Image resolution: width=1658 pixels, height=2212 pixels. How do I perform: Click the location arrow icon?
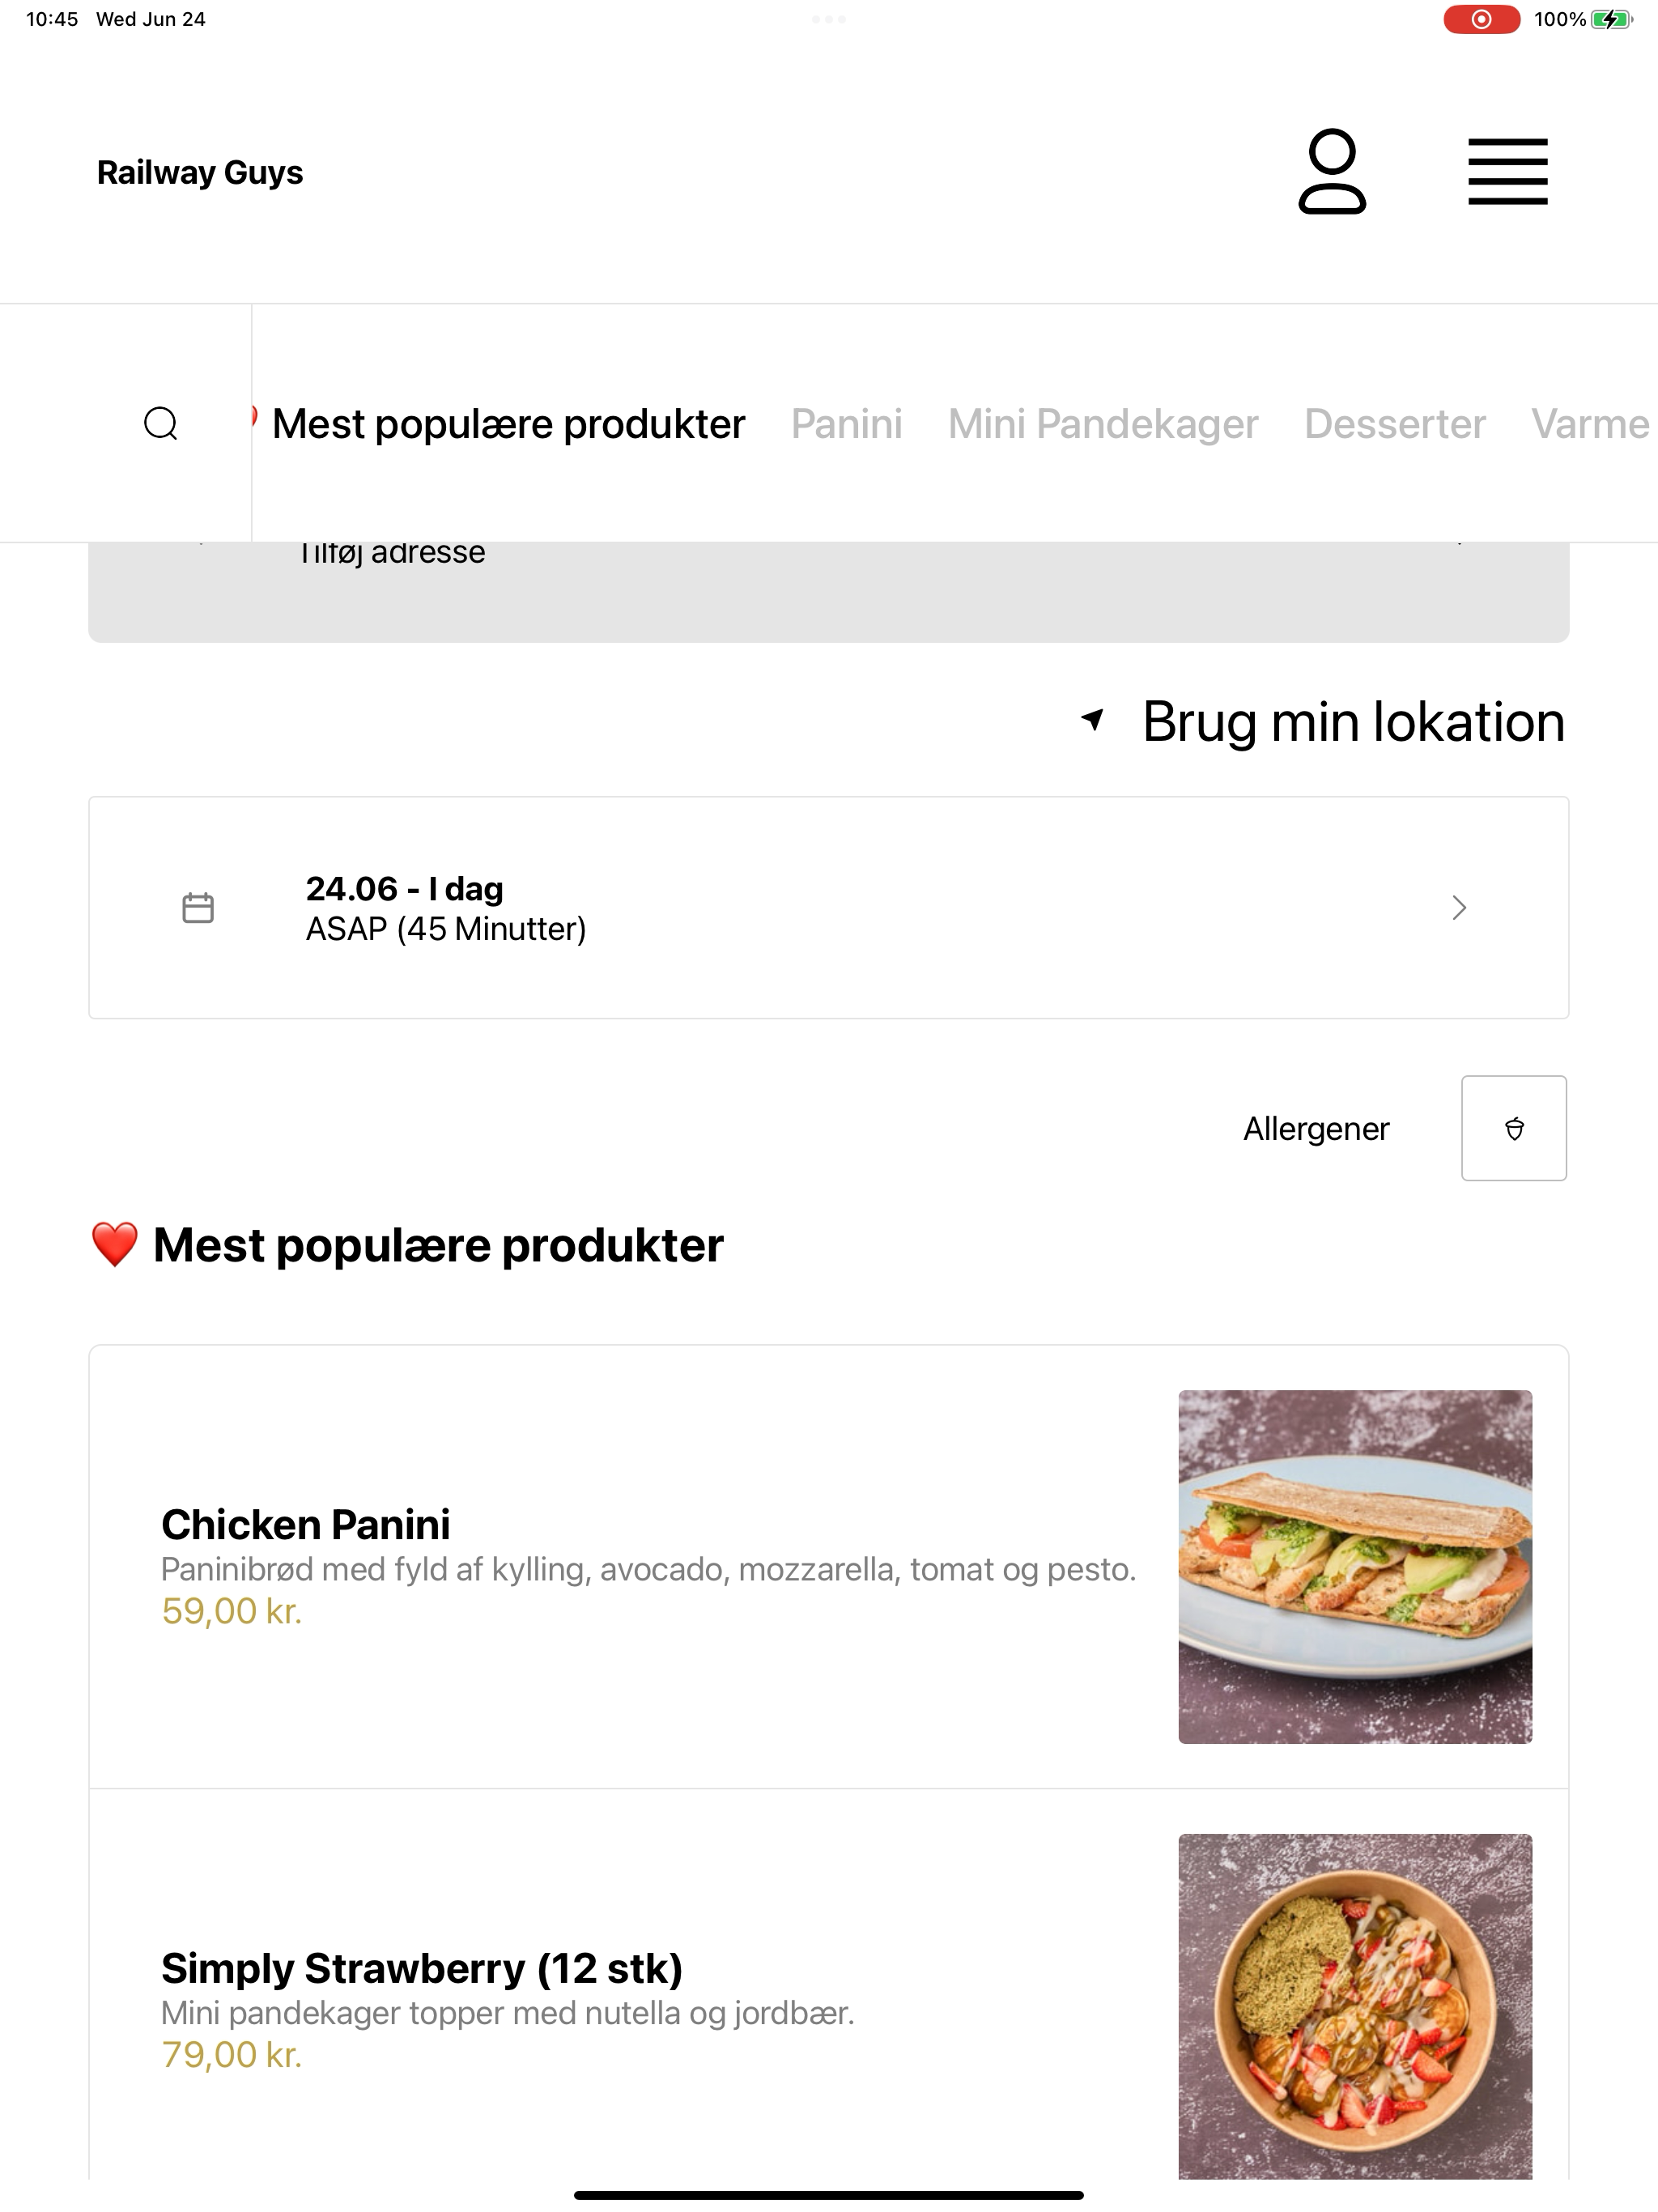(1093, 719)
